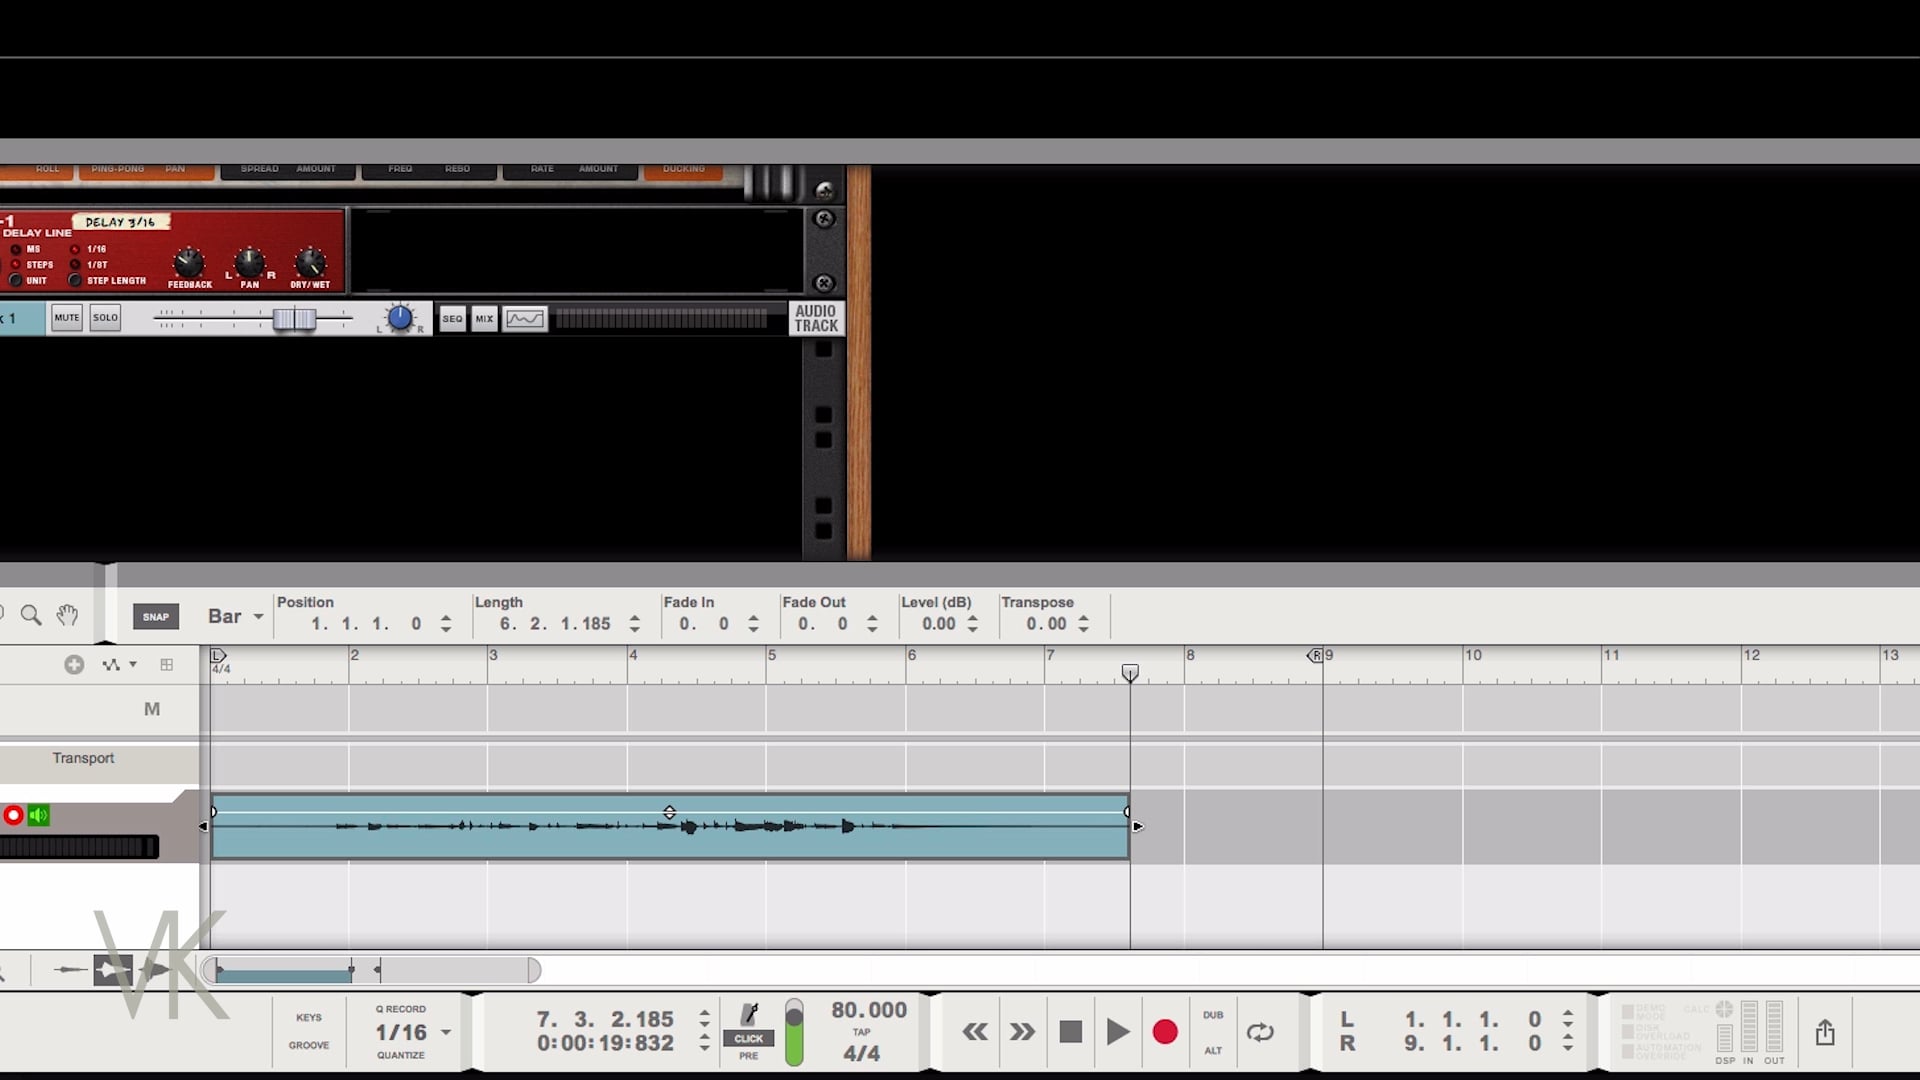Image resolution: width=1920 pixels, height=1080 pixels.
Task: Click the blue pan knob on channel
Action: tap(399, 318)
